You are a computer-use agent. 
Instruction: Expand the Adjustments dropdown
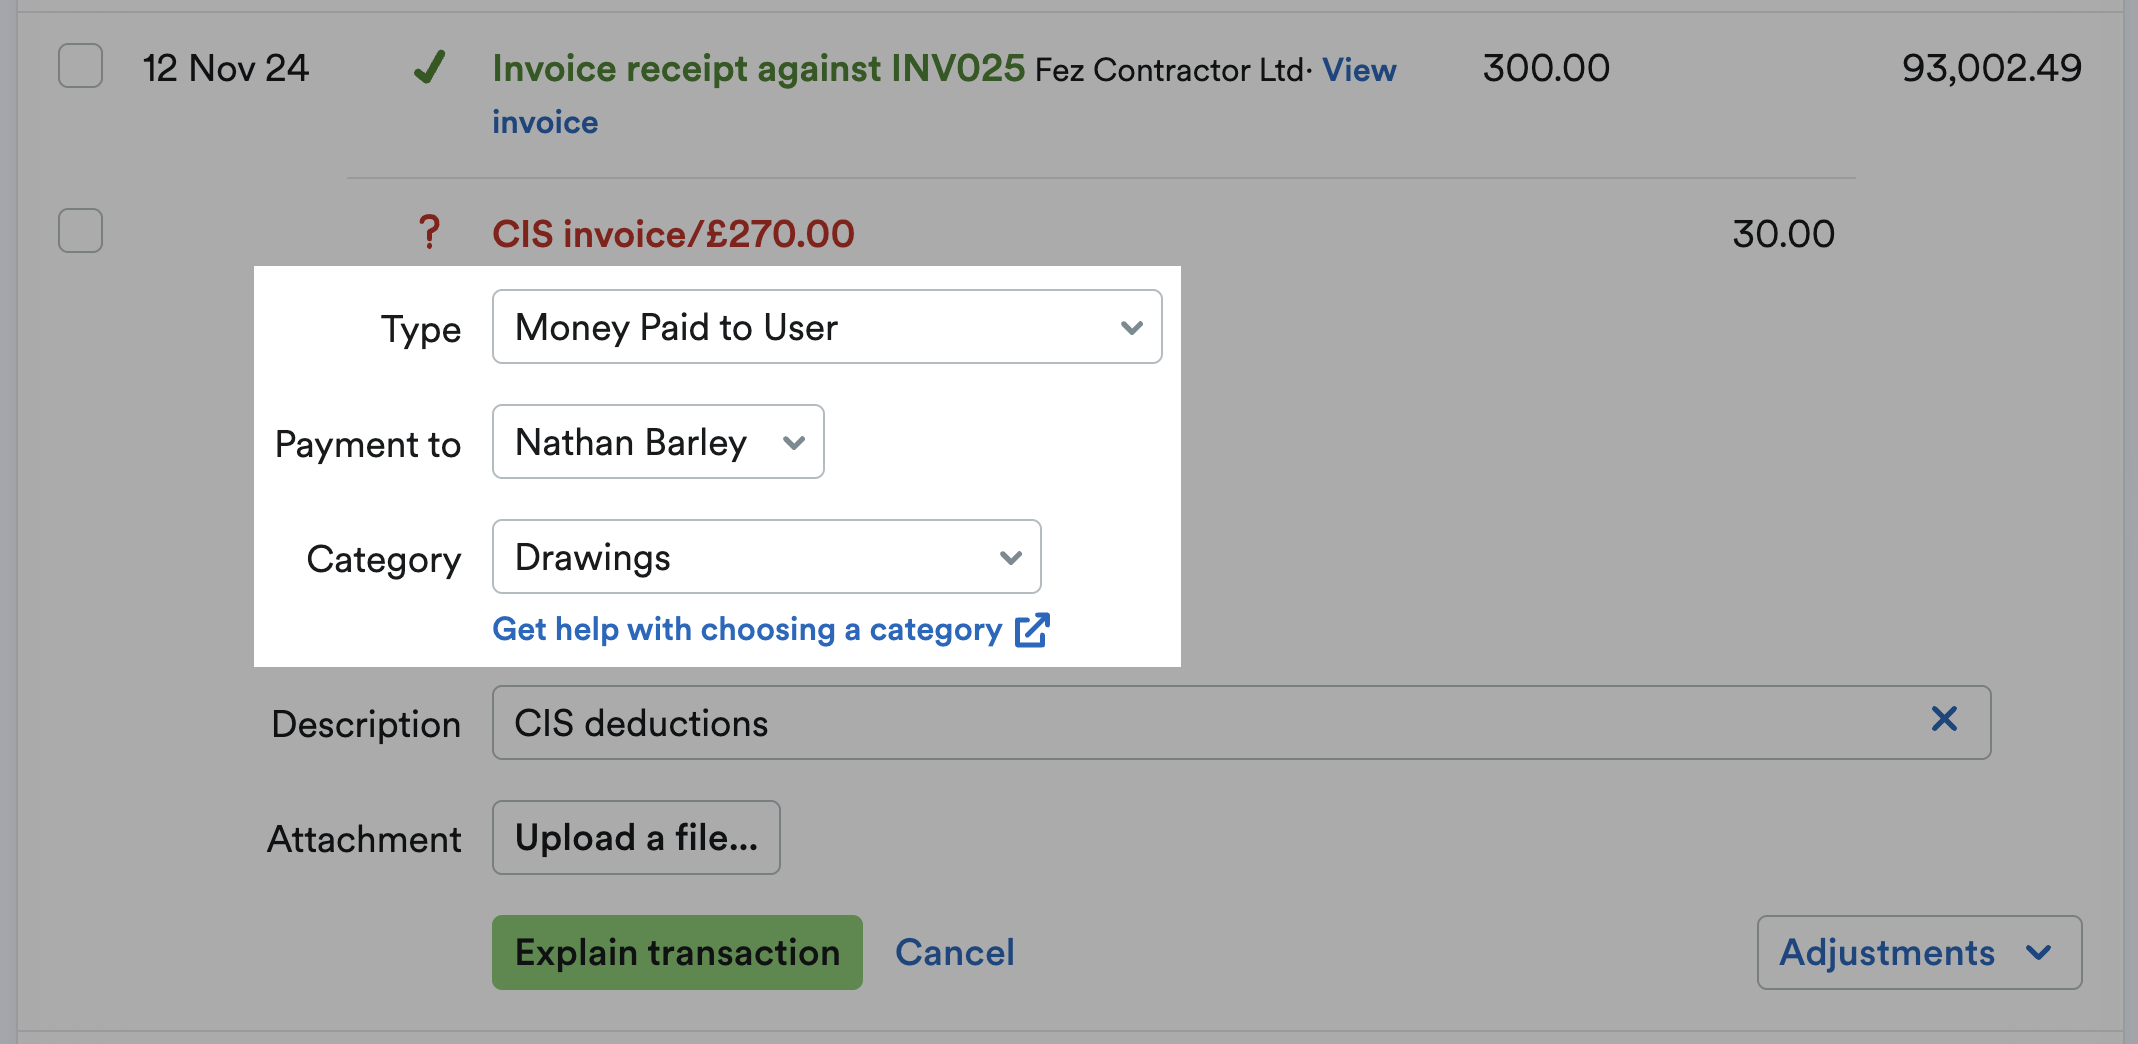1919,952
